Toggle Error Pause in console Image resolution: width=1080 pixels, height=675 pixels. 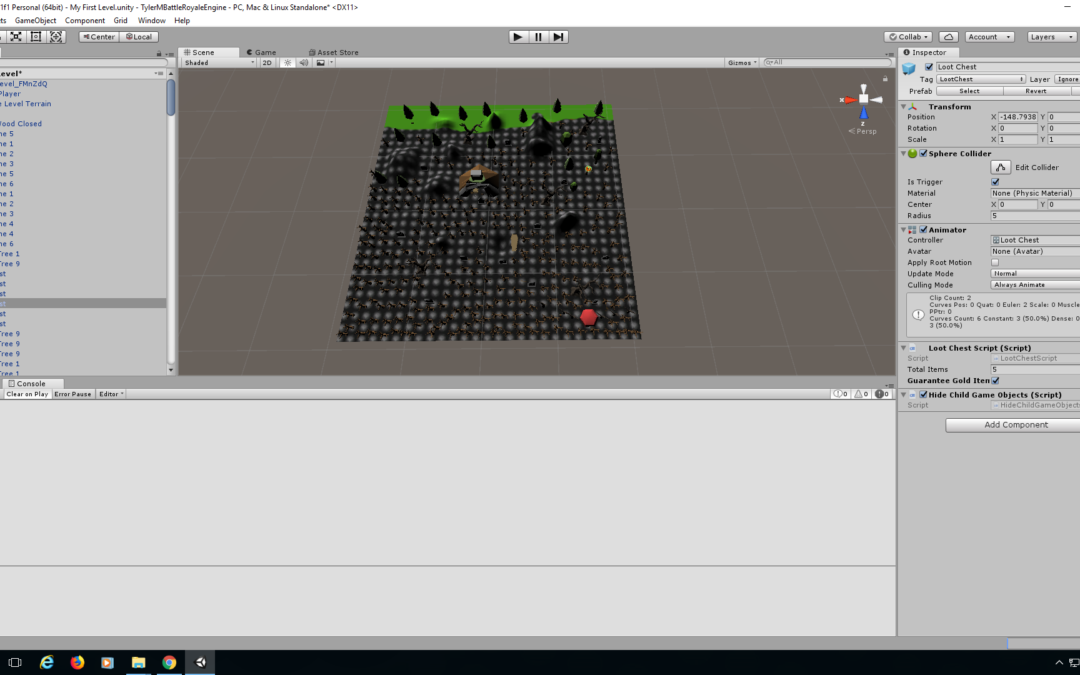(72, 394)
